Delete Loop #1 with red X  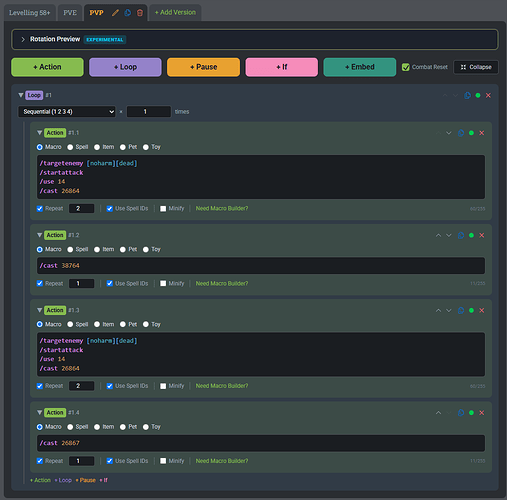(x=488, y=95)
